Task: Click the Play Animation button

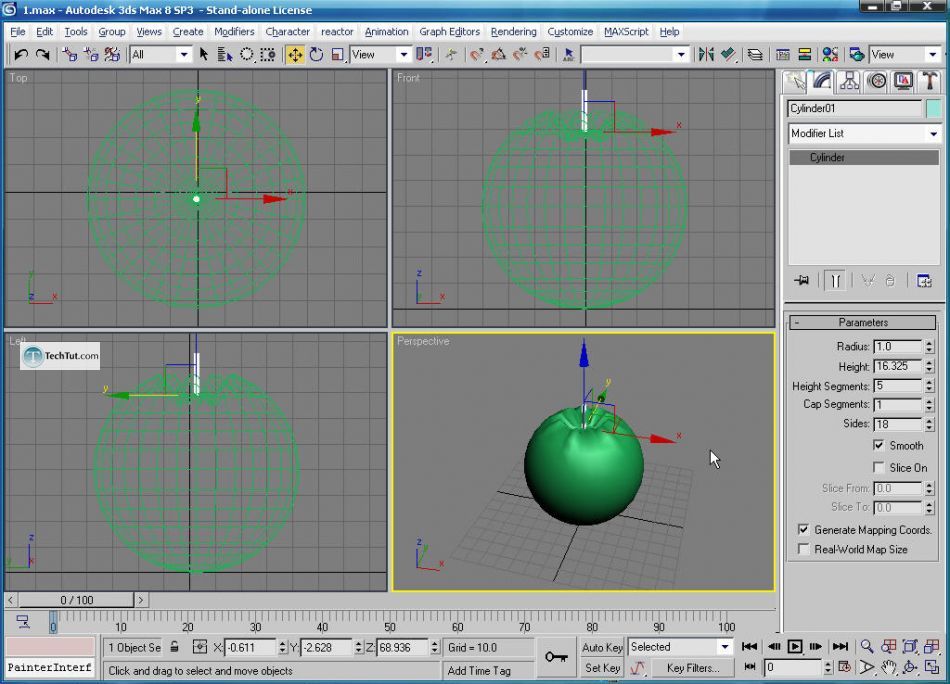Action: 794,646
